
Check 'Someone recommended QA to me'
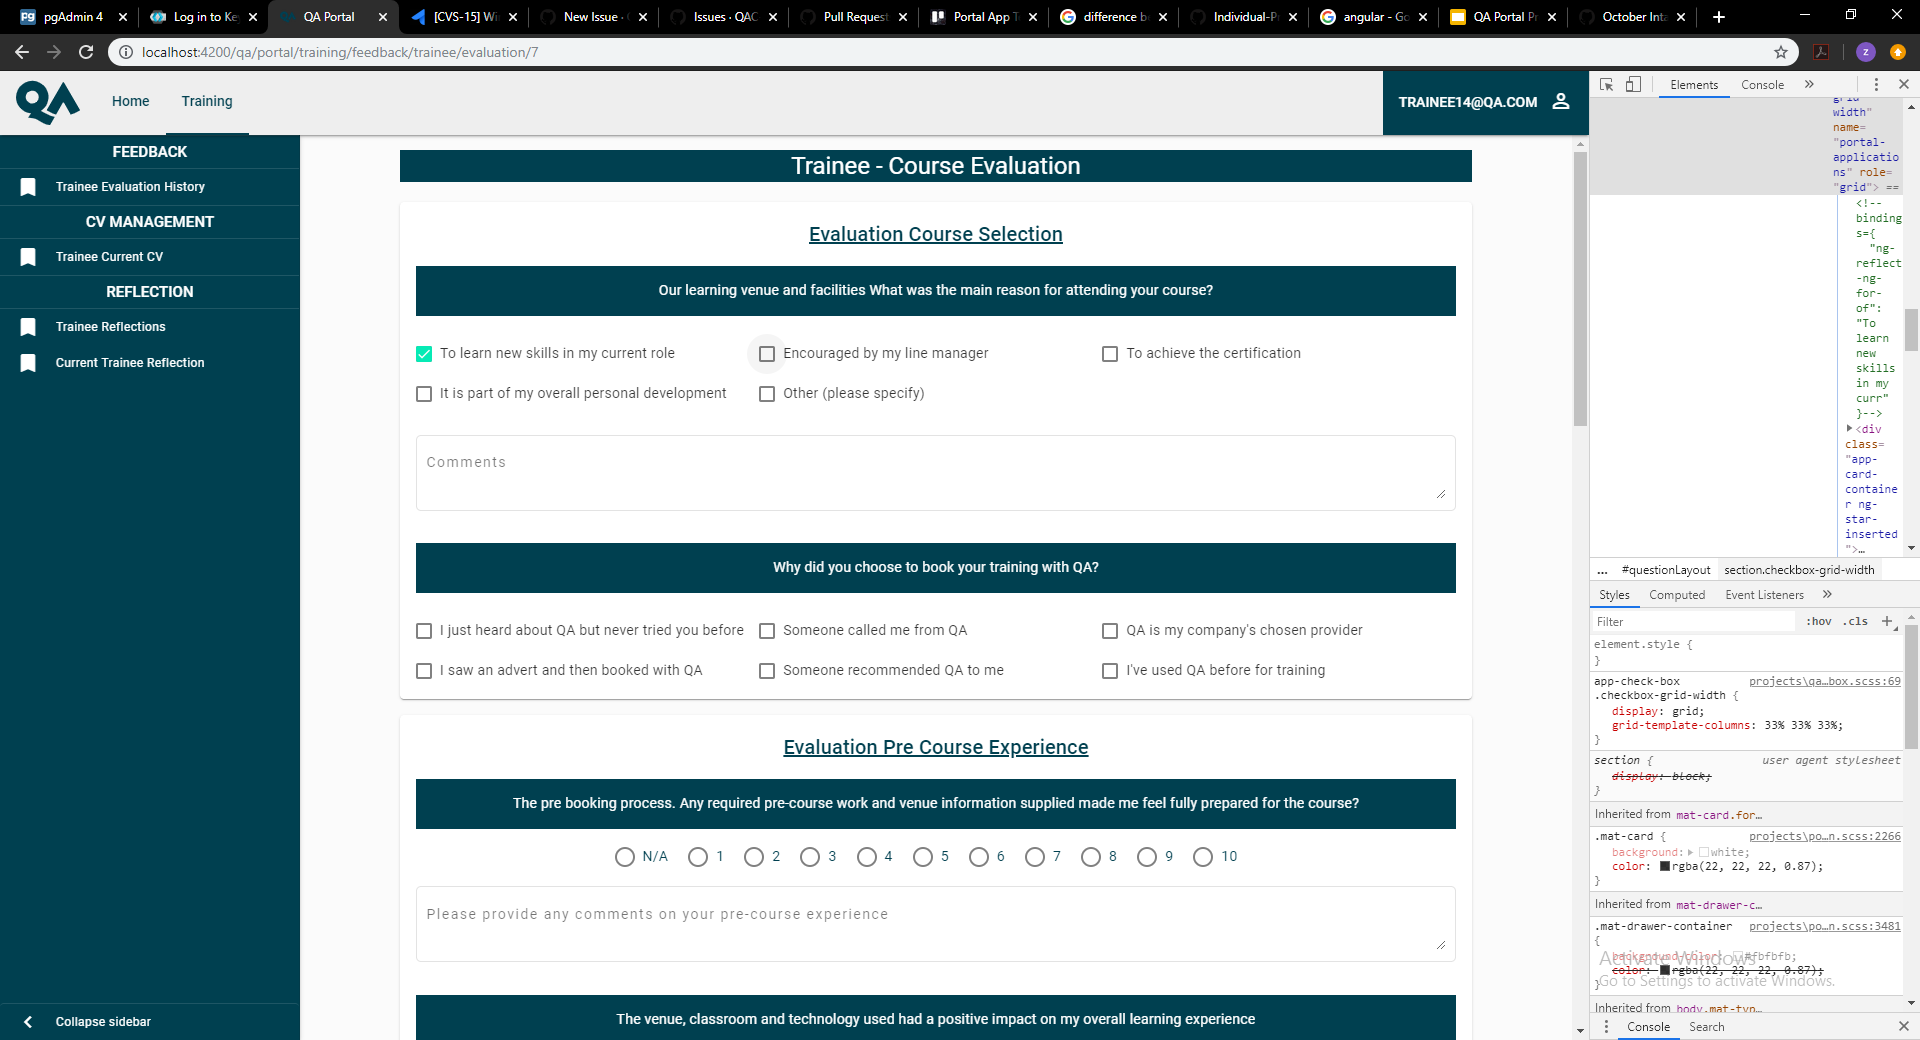pos(767,671)
